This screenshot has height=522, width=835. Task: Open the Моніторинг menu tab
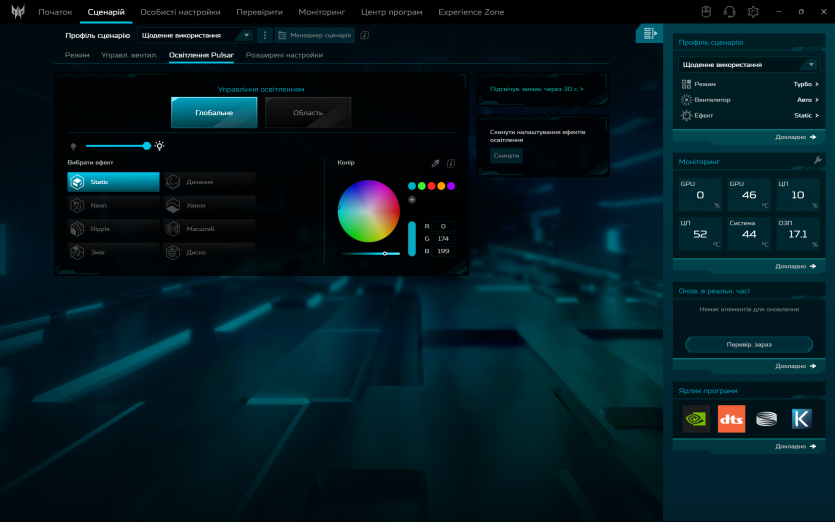tap(321, 12)
